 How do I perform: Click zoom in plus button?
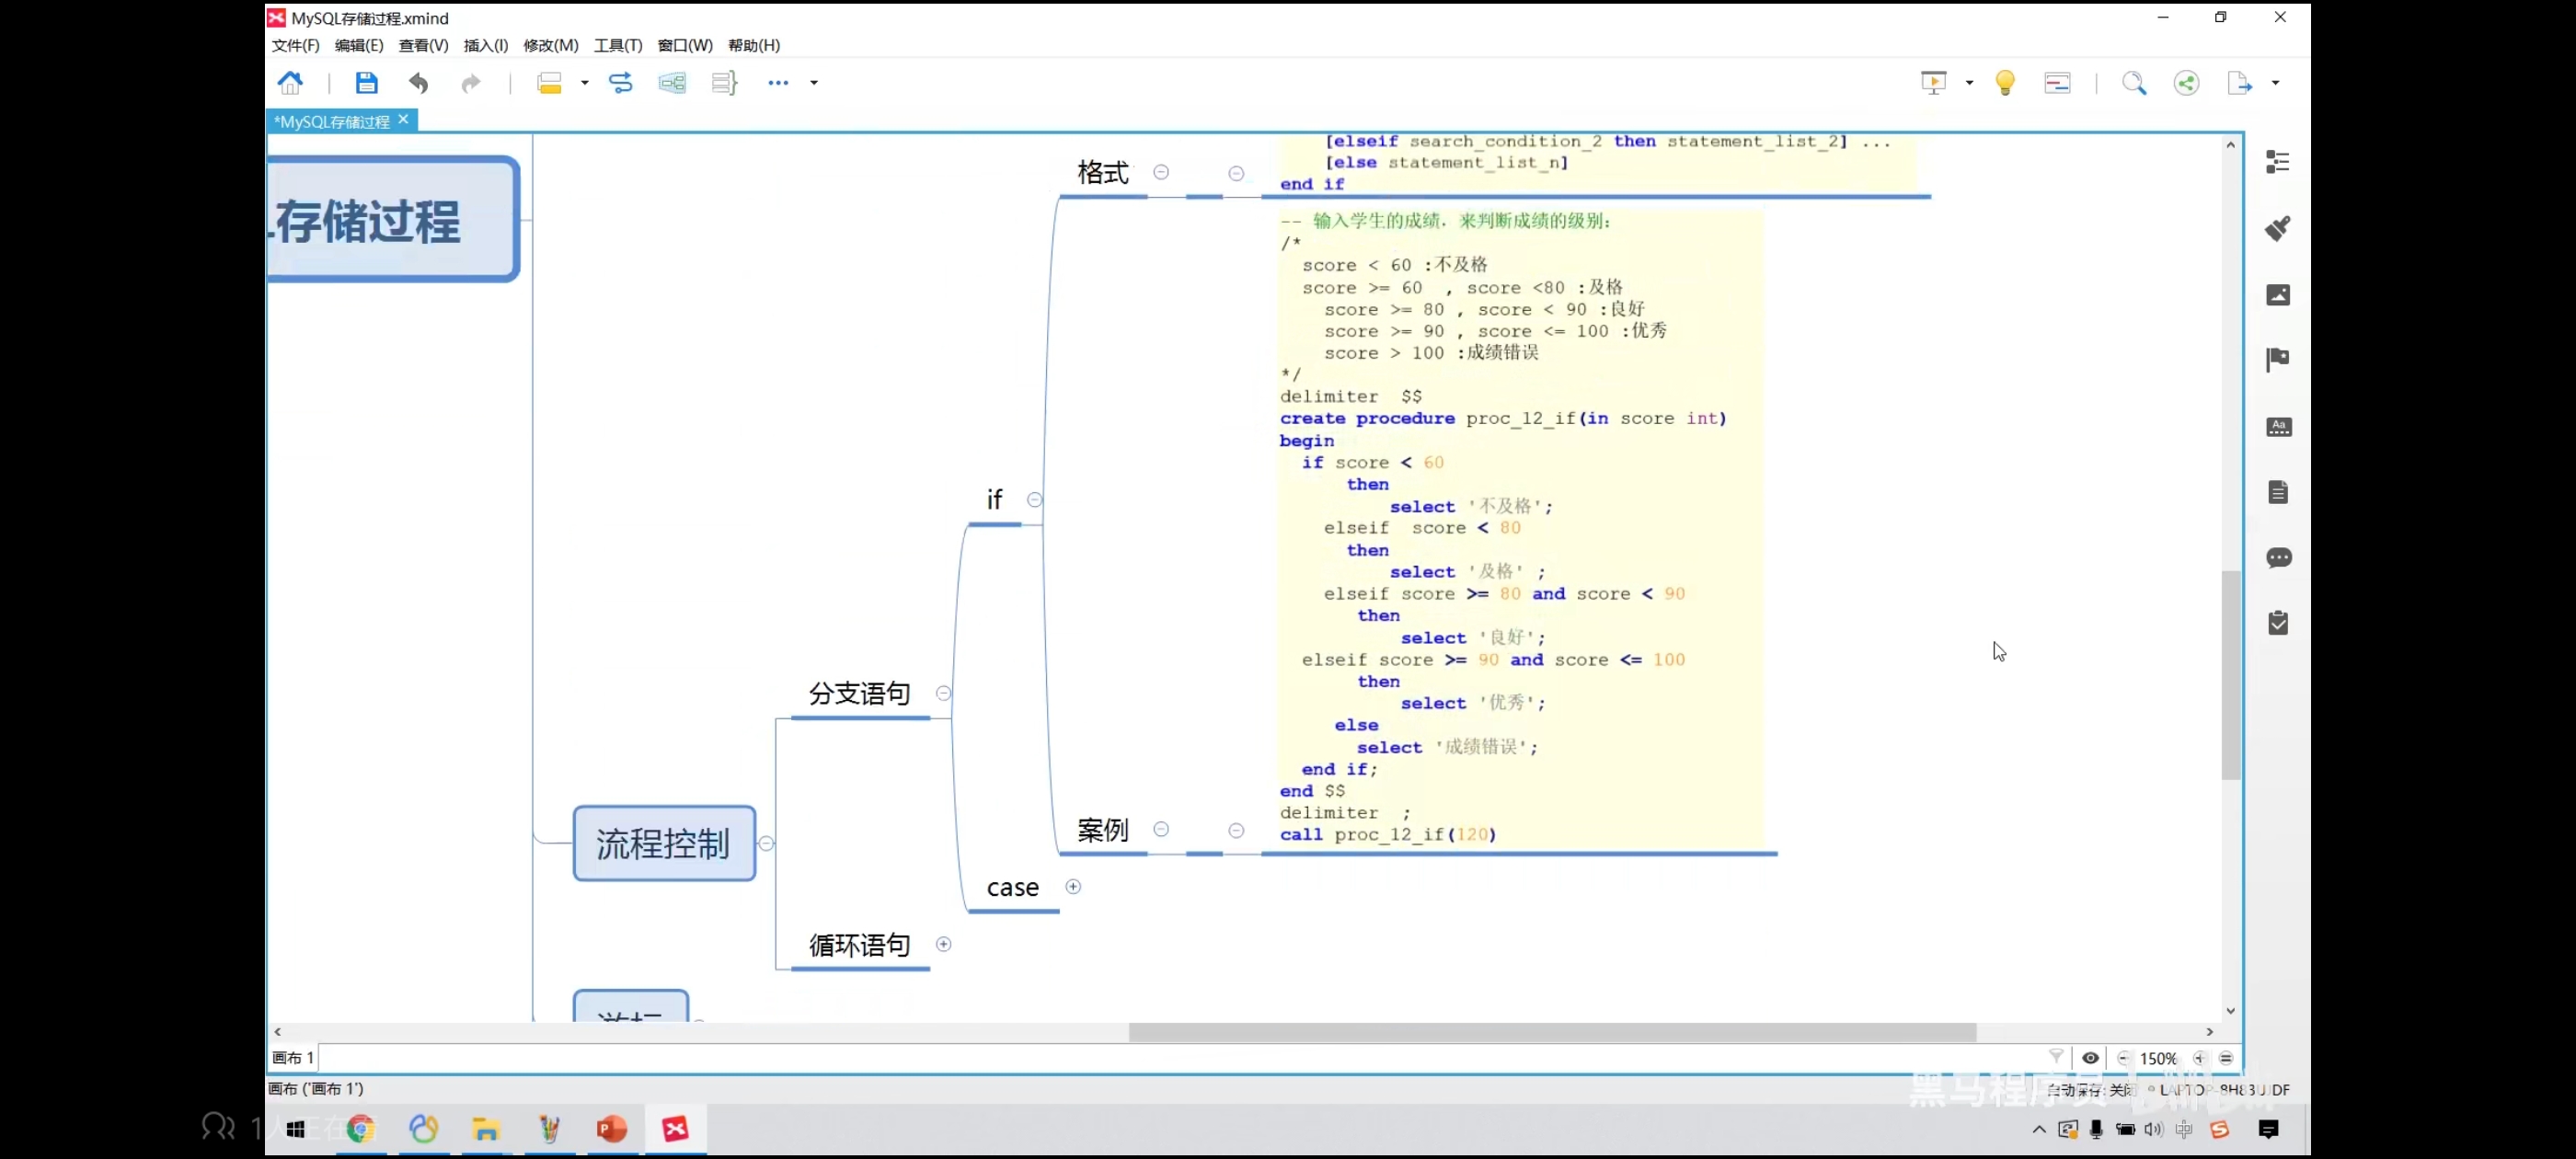pos(2198,1058)
